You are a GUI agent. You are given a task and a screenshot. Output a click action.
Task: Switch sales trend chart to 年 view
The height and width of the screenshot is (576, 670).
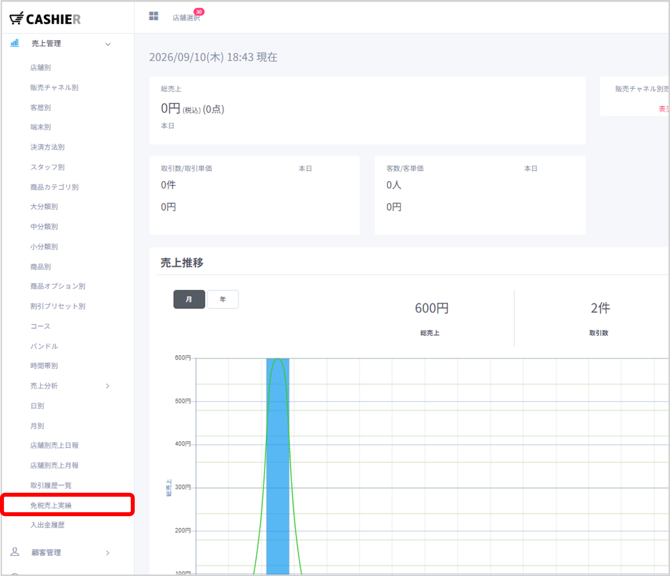coord(223,300)
